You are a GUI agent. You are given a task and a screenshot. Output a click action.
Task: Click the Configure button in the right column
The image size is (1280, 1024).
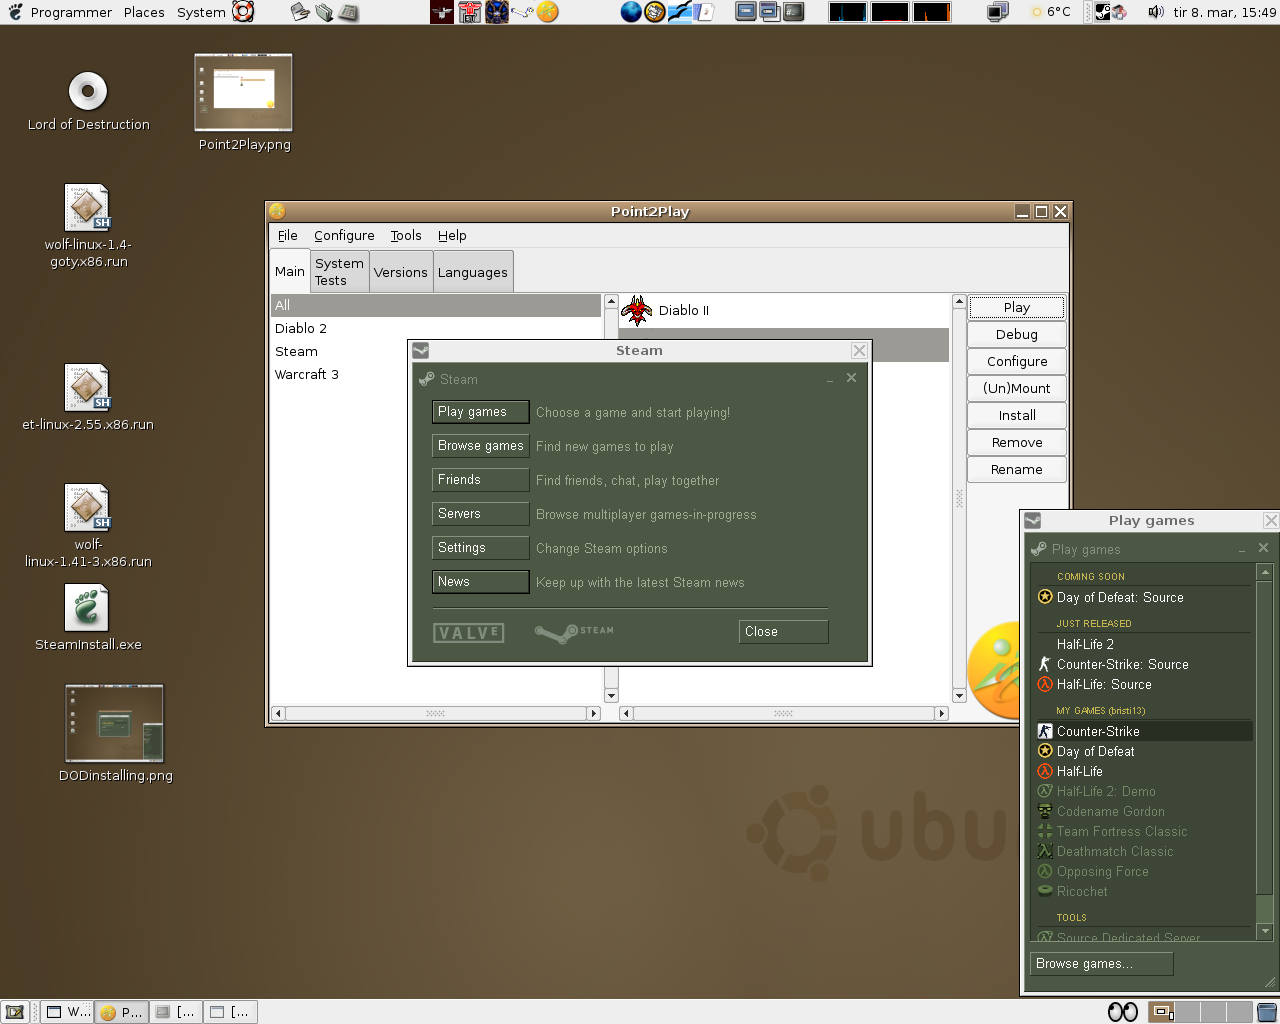pos(1017,362)
